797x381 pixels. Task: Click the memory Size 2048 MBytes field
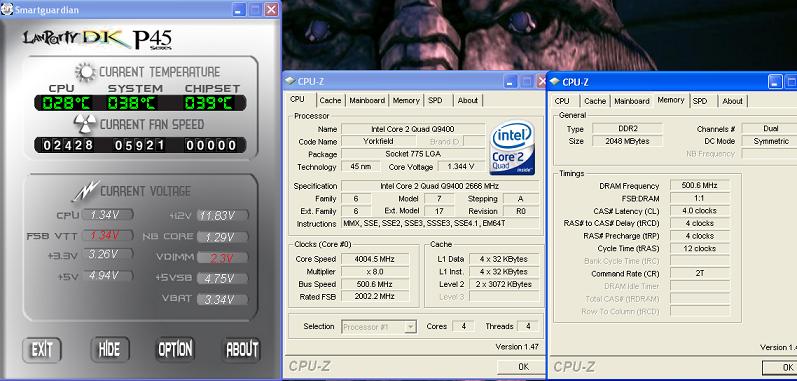coord(627,141)
